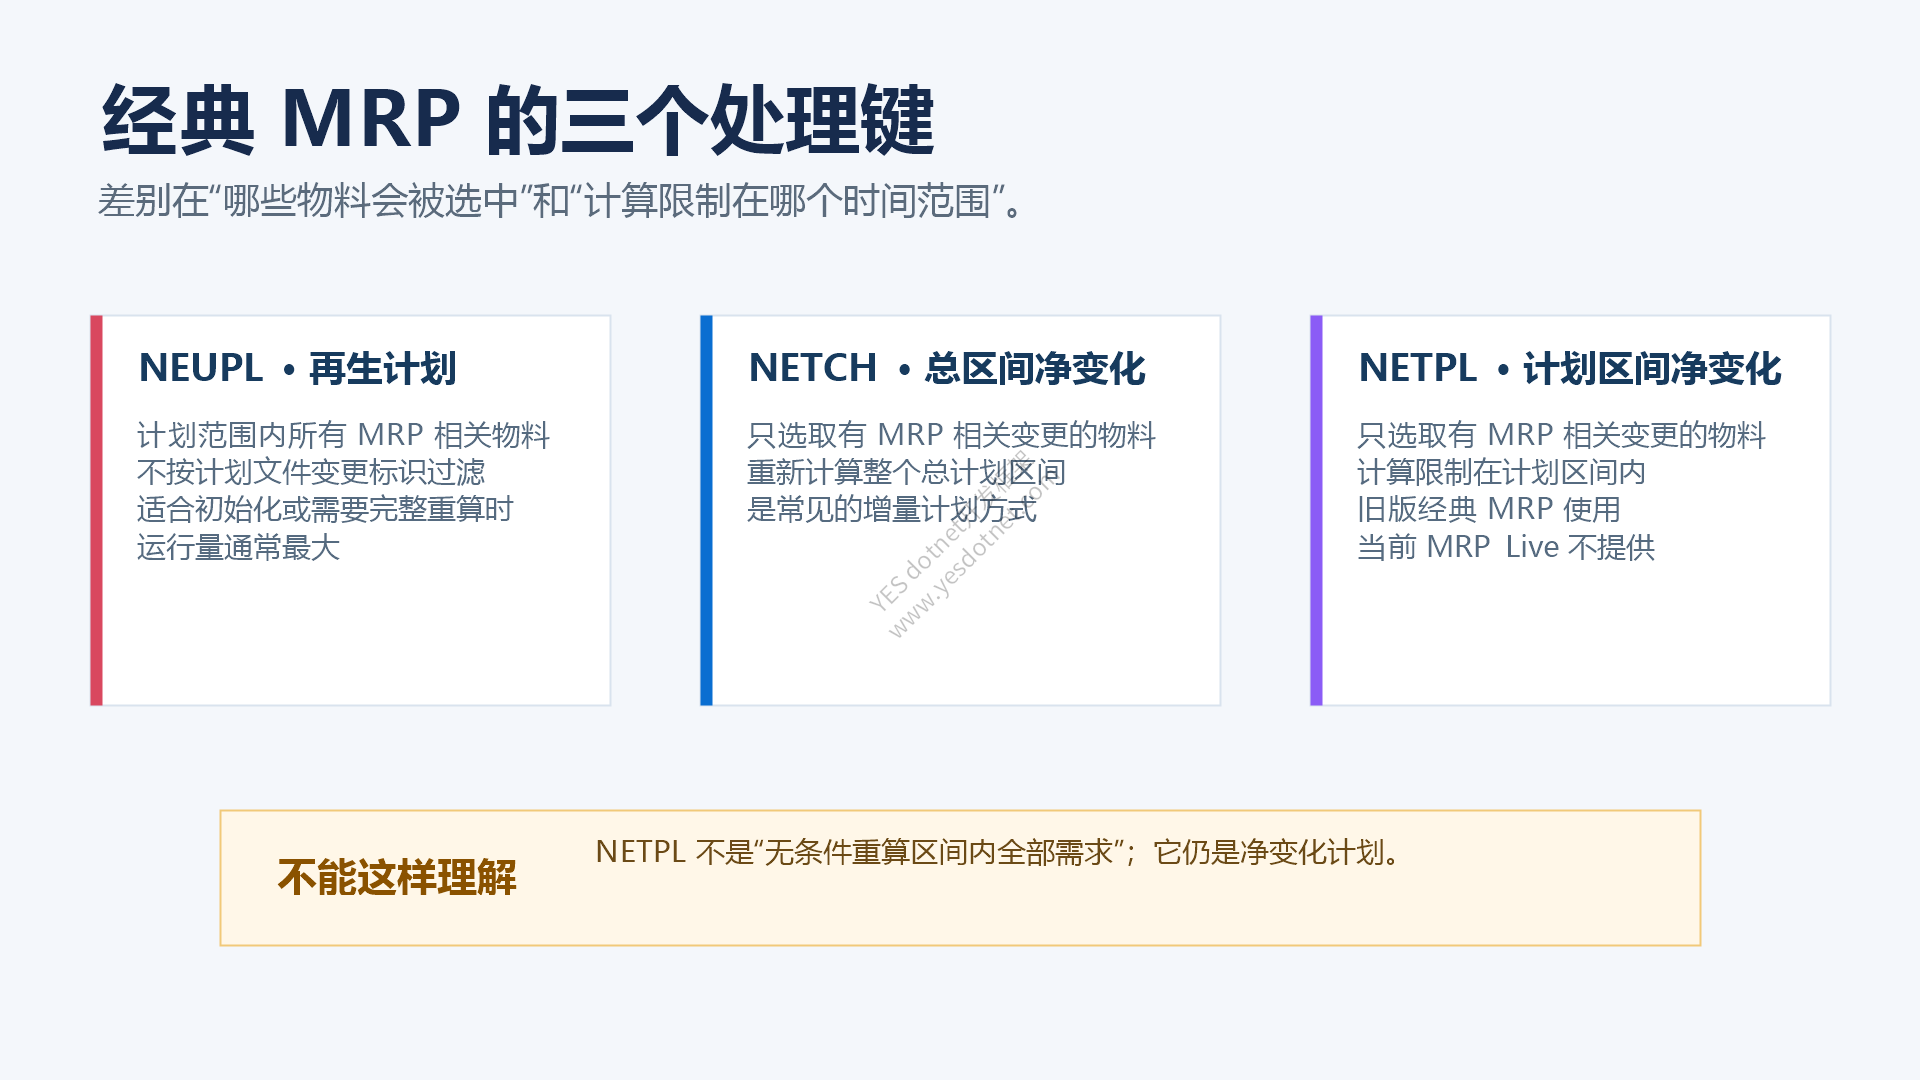Click the line "当前 MRP Live 不提供"
The height and width of the screenshot is (1080, 1920).
(x=1506, y=547)
